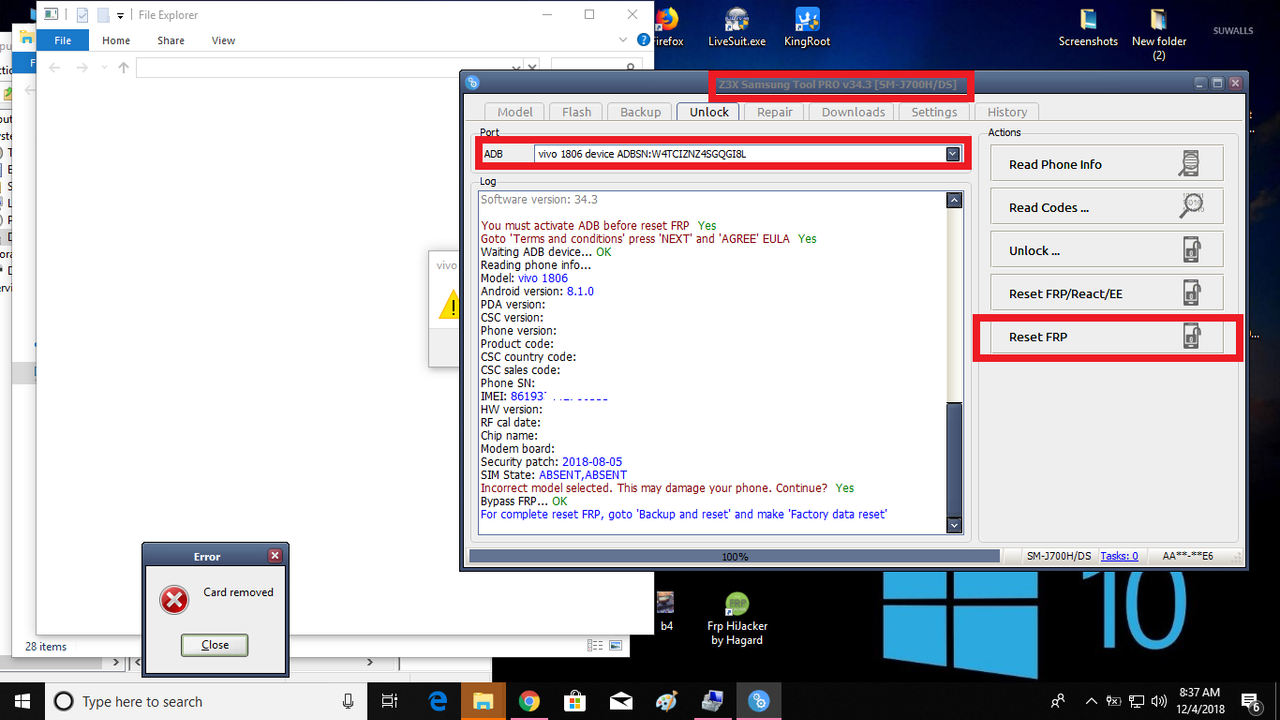Click the properties quick access icon
The height and width of the screenshot is (720, 1280).
[82, 15]
